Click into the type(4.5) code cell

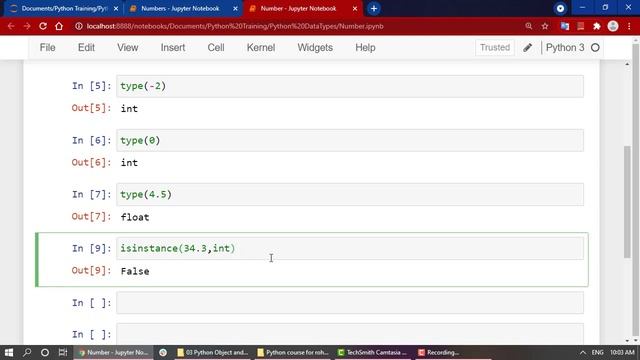350,194
